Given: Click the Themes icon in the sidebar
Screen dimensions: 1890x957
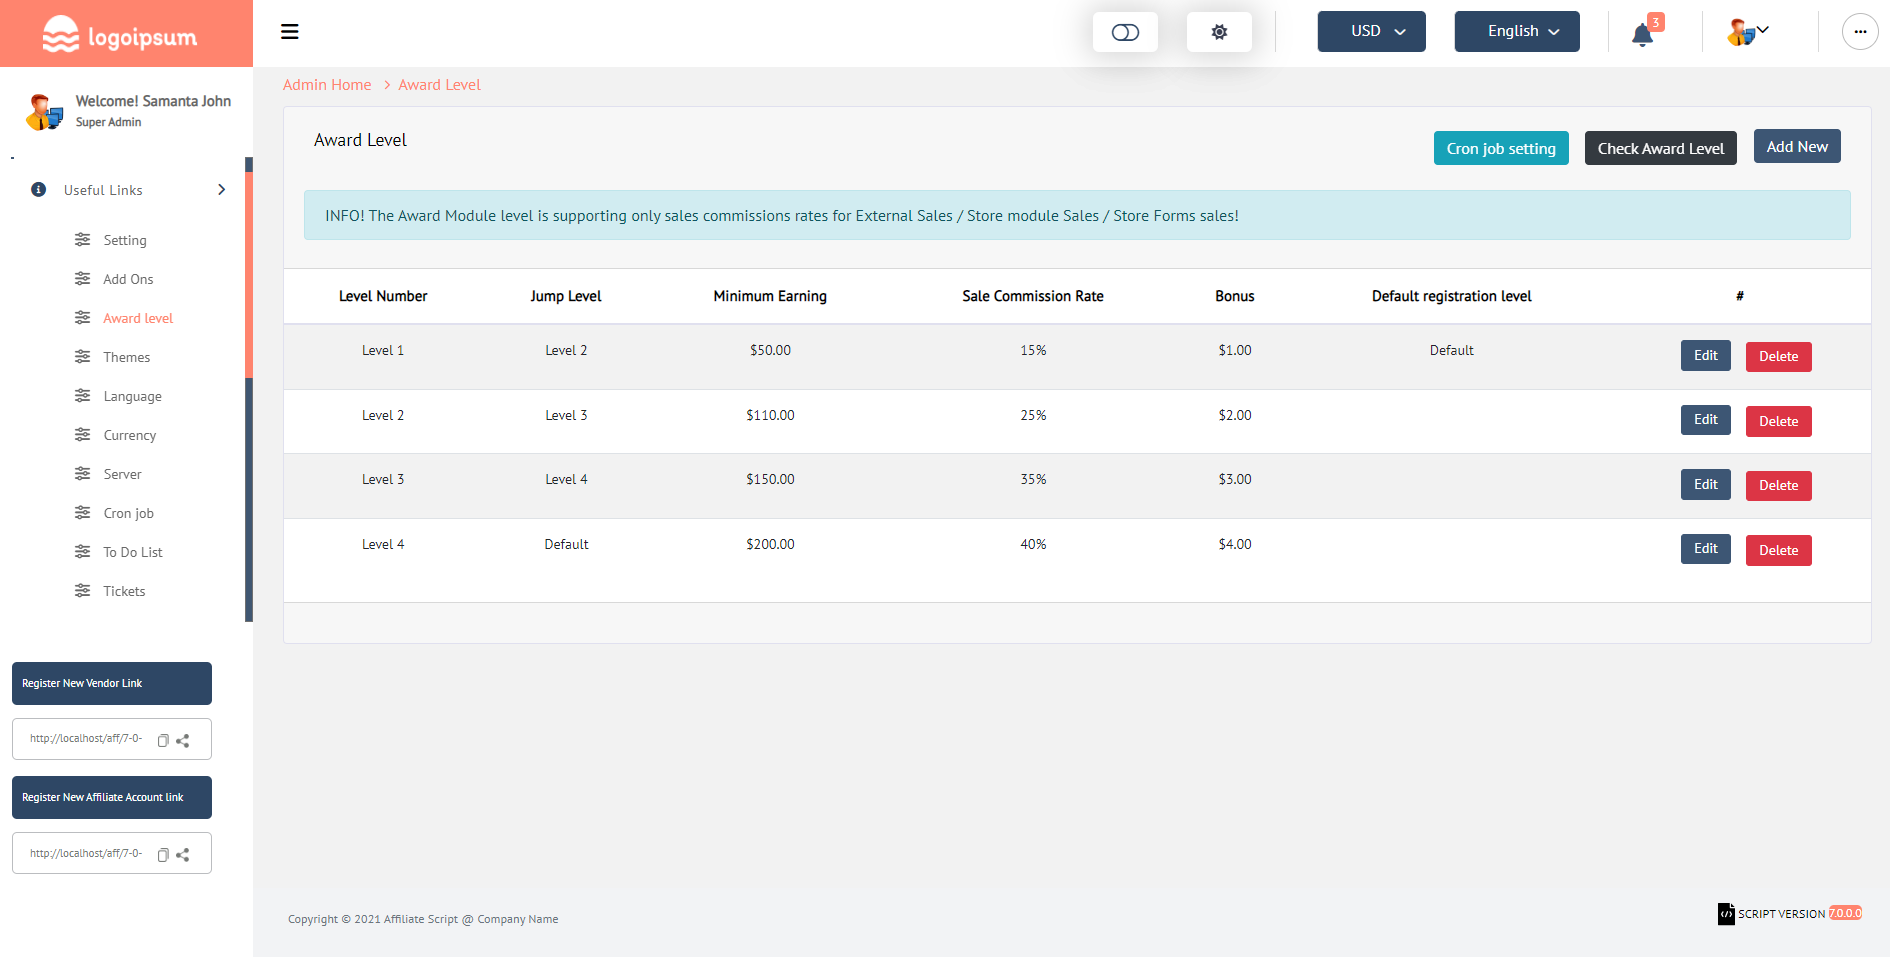Looking at the screenshot, I should 82,356.
